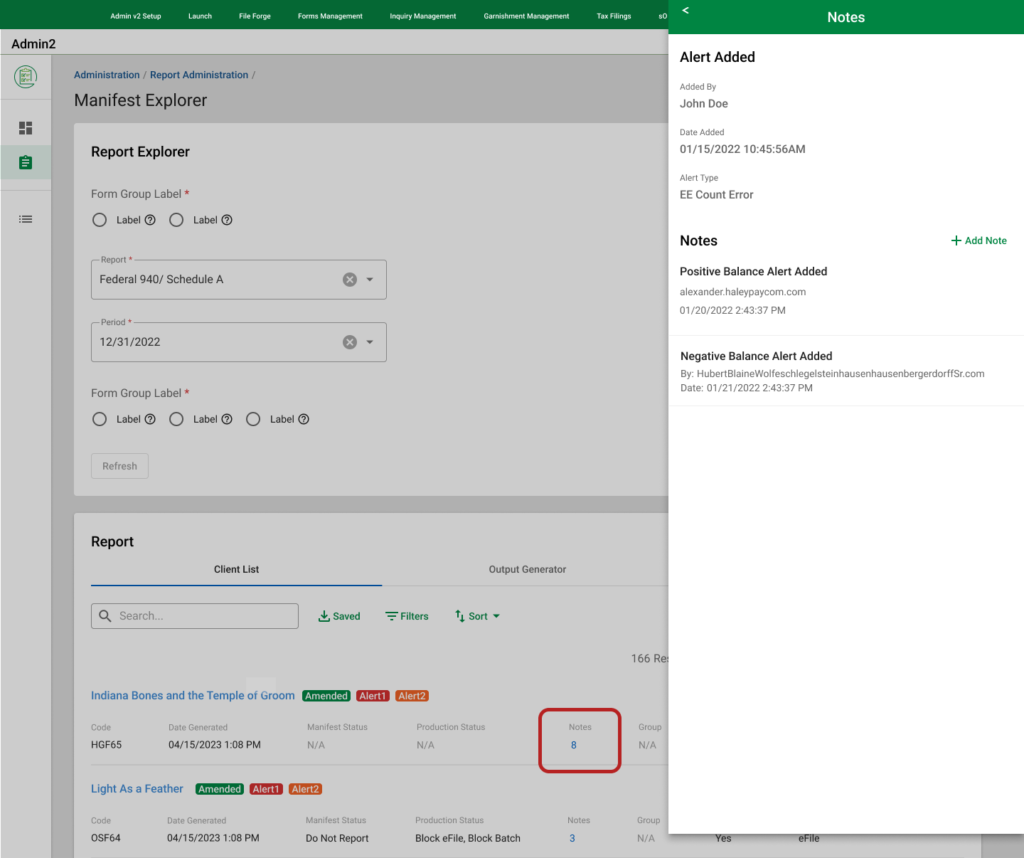Click Add Note in the Notes panel
1024x858 pixels.
[978, 241]
